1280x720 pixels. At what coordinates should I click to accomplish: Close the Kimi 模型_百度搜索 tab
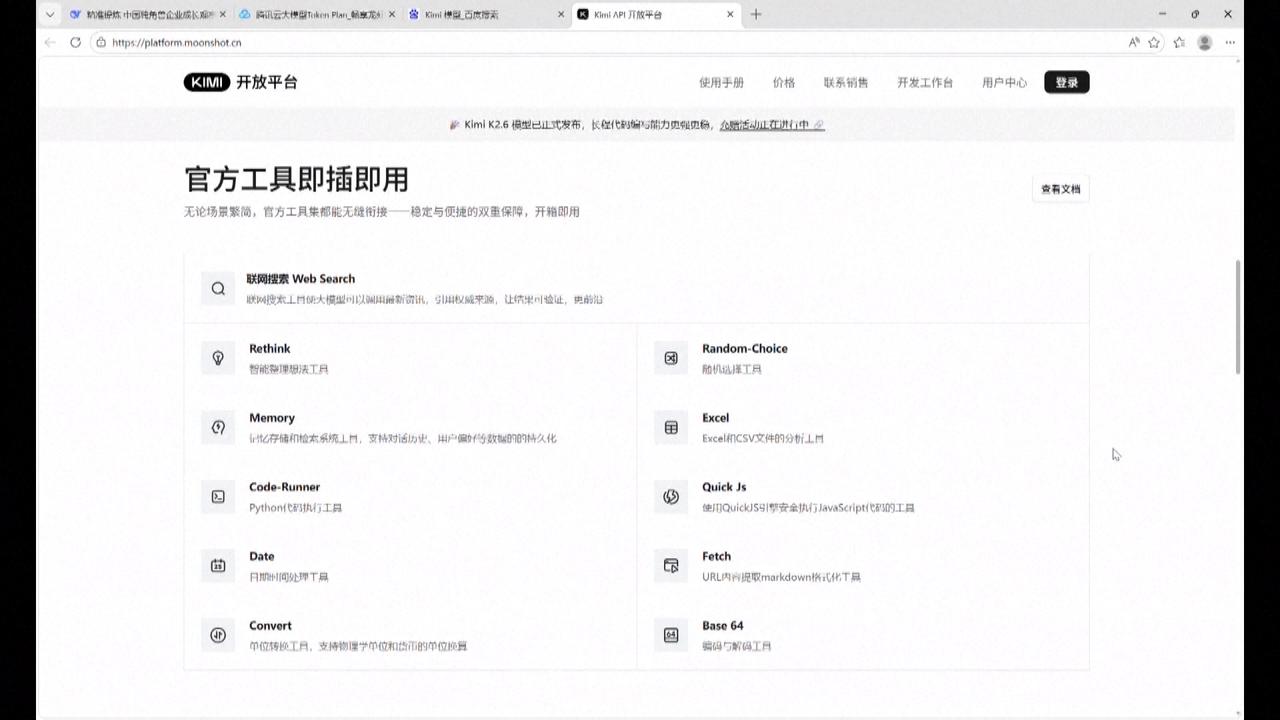click(560, 14)
